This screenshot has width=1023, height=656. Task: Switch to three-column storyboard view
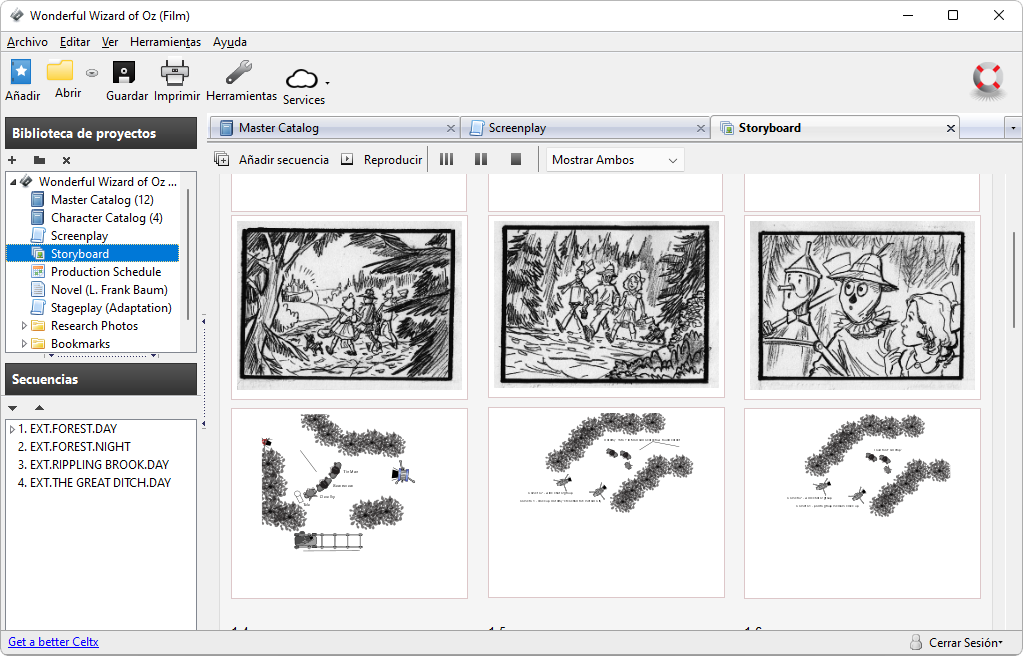pos(446,159)
